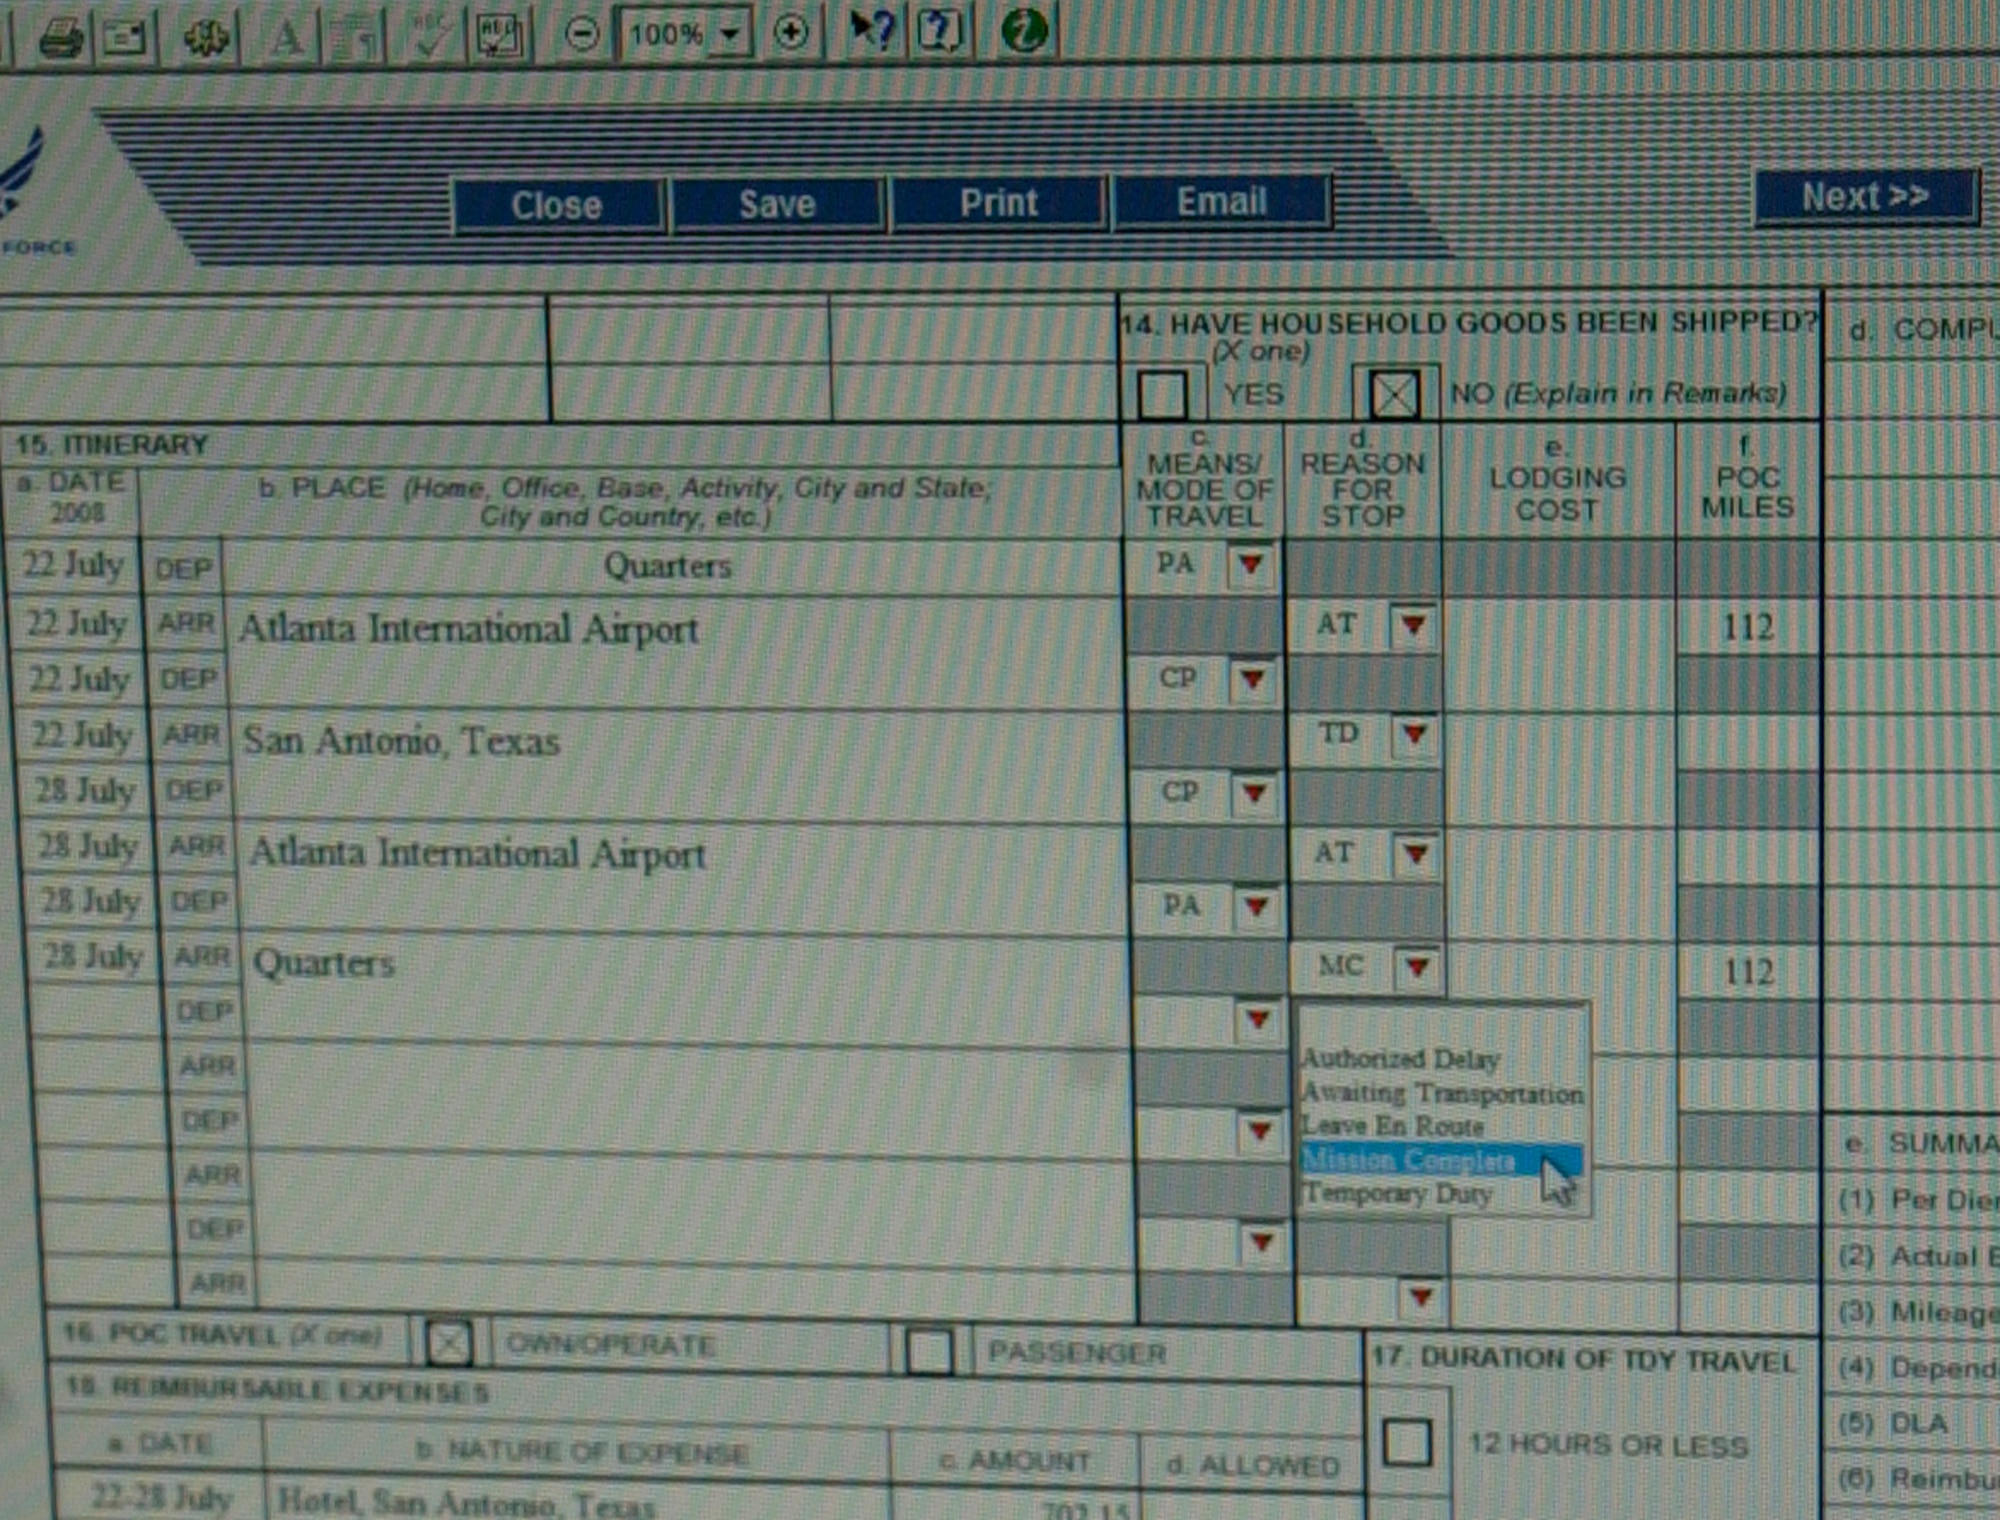
Task: Select Awaiting Transportation from the list
Action: 1442,1093
